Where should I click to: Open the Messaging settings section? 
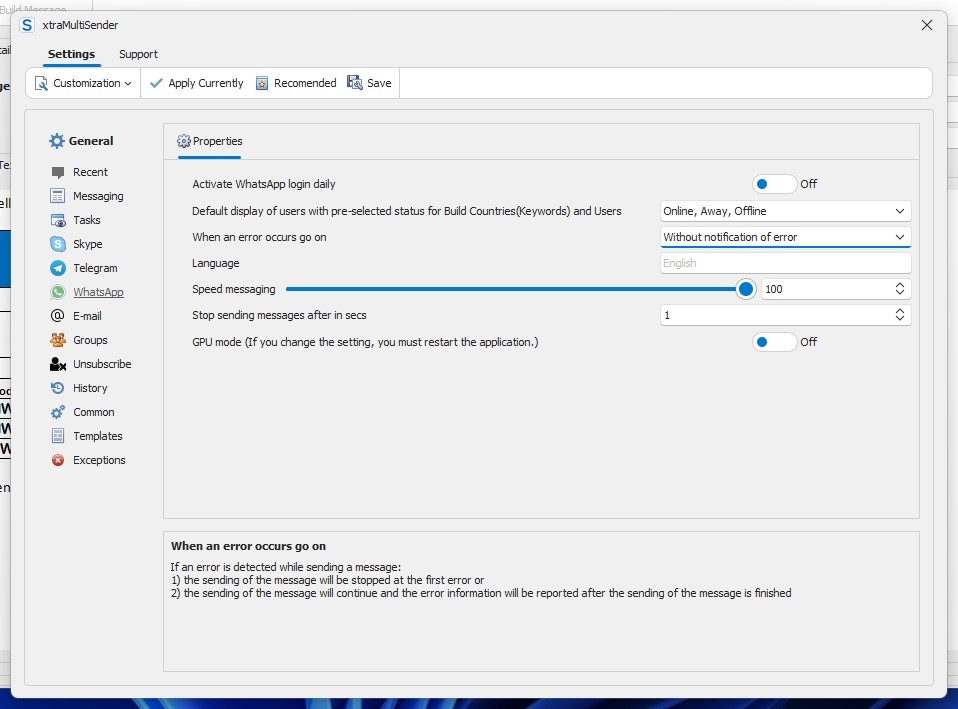click(87, 196)
